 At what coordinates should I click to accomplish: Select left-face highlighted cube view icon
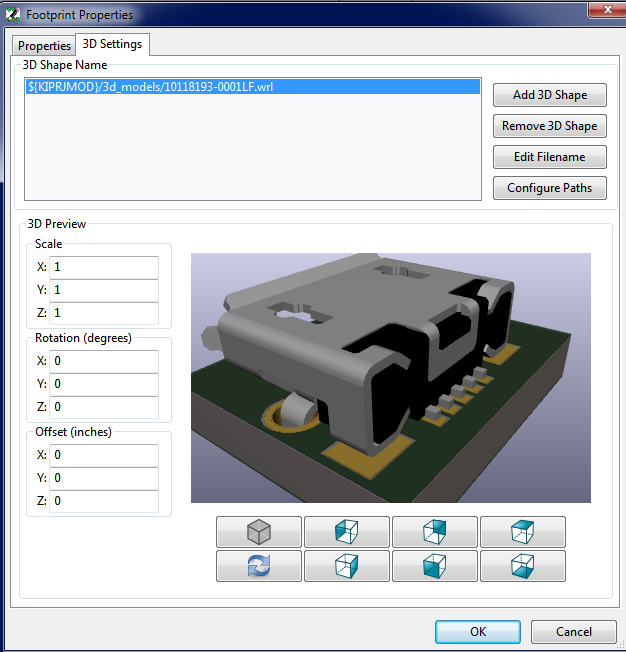(346, 531)
